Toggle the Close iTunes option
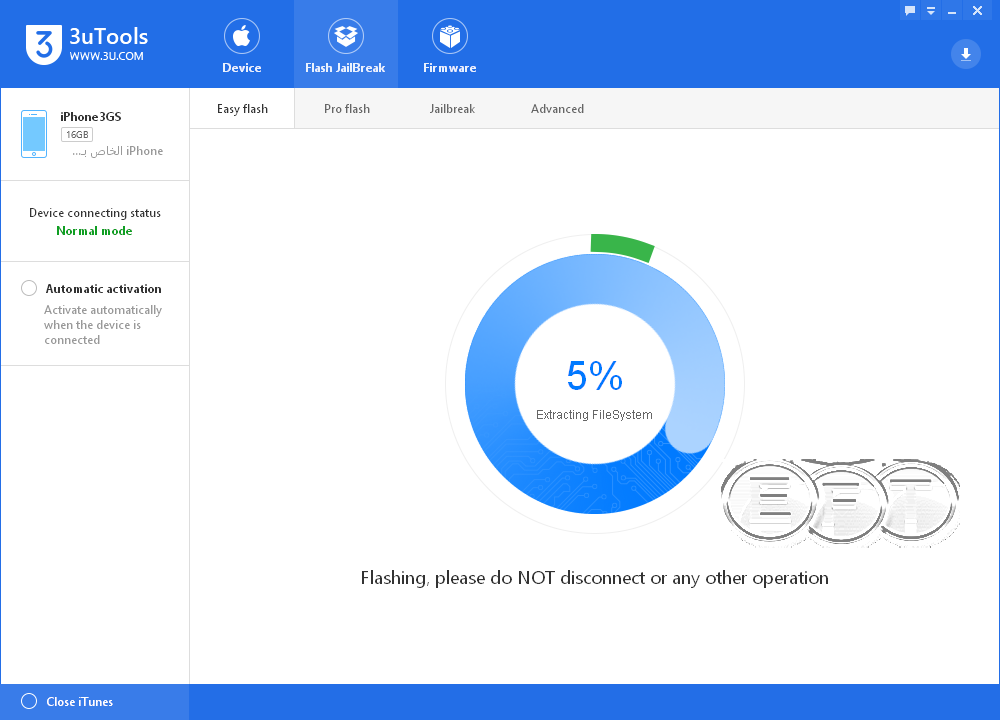The width and height of the screenshot is (1000, 720). pyautogui.click(x=29, y=702)
